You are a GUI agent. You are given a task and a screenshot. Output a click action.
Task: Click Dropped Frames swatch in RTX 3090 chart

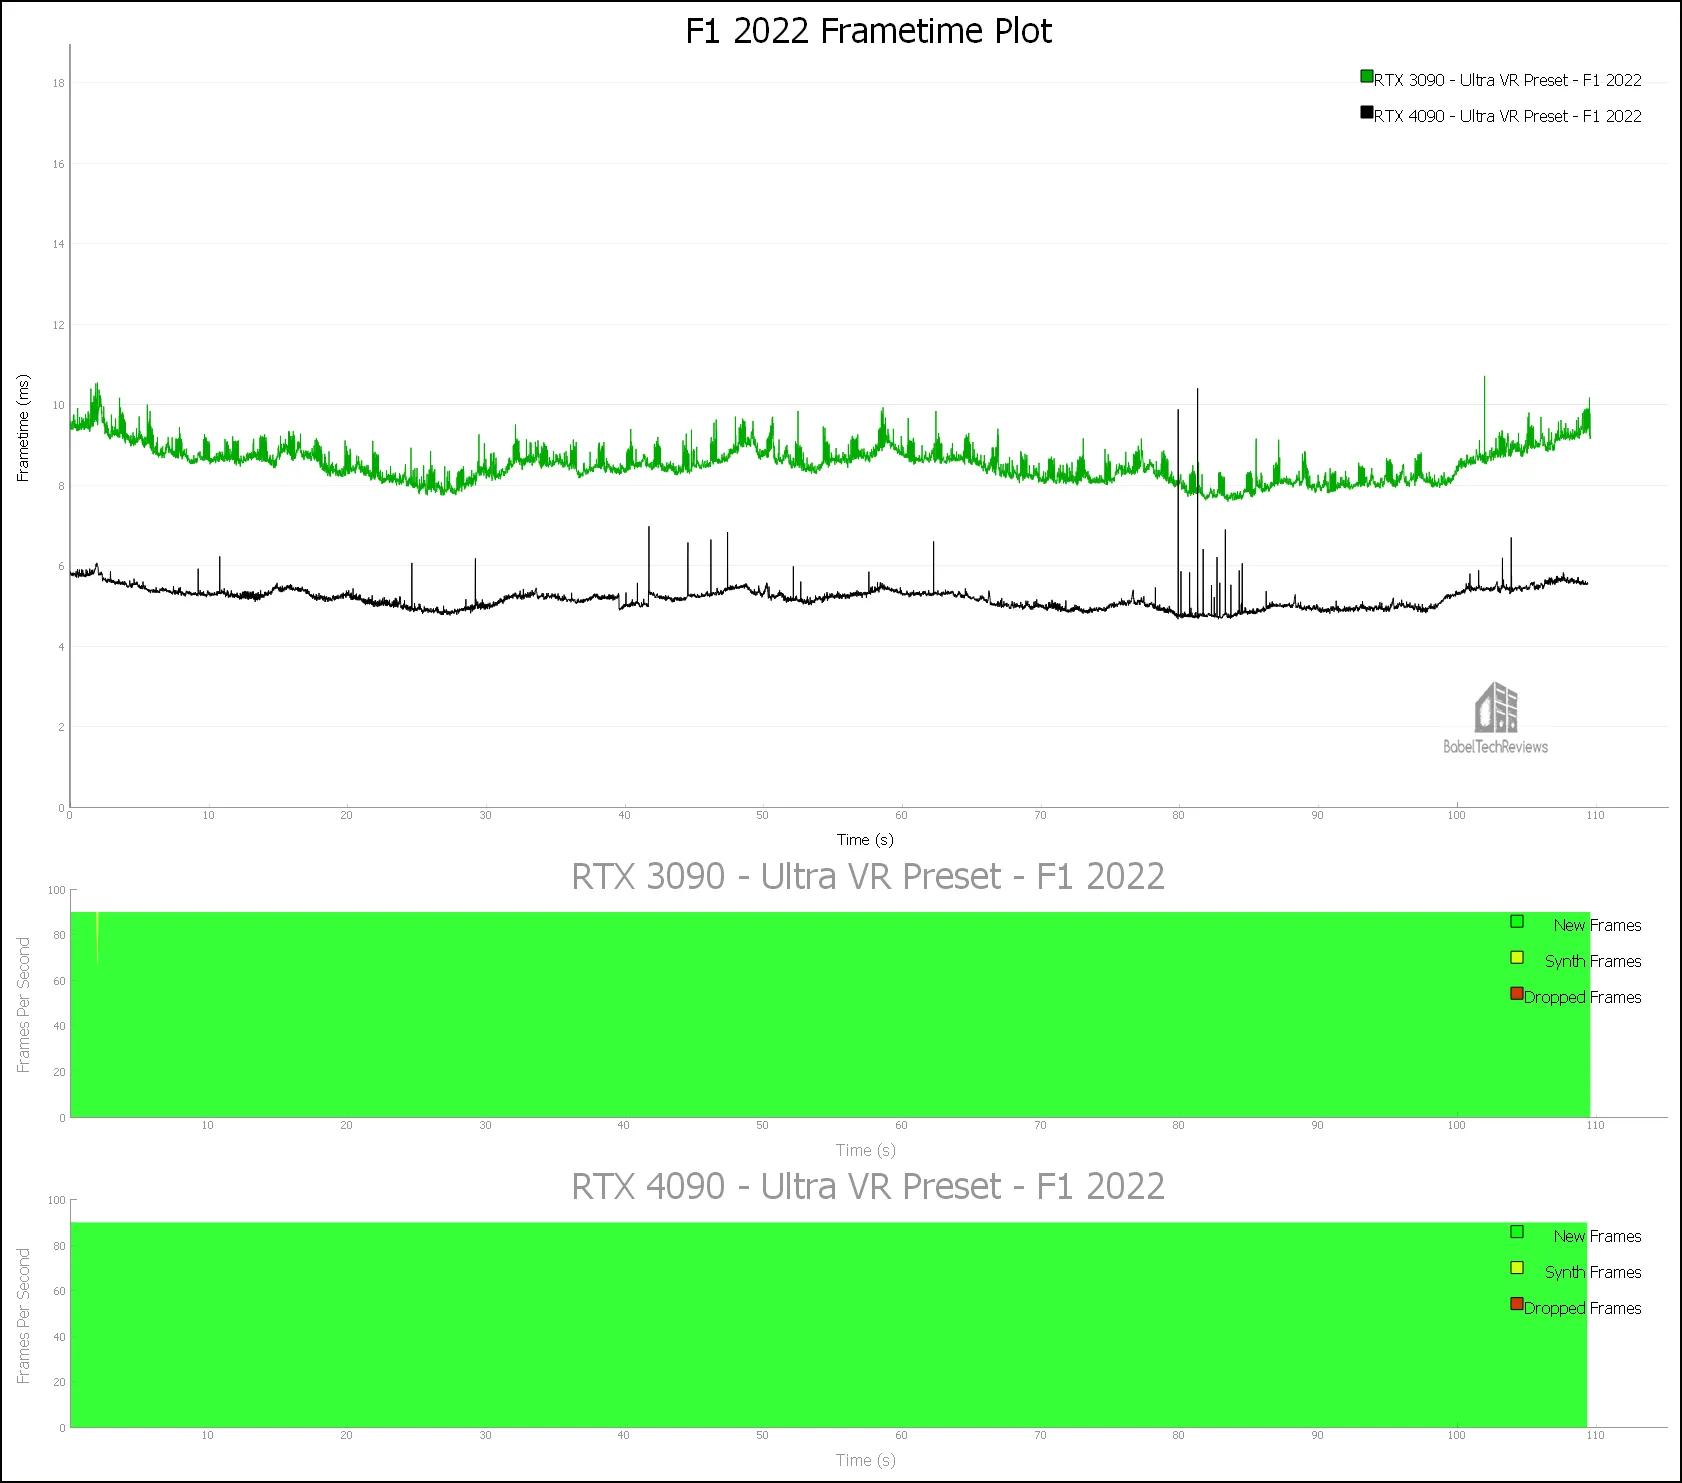click(x=1517, y=994)
